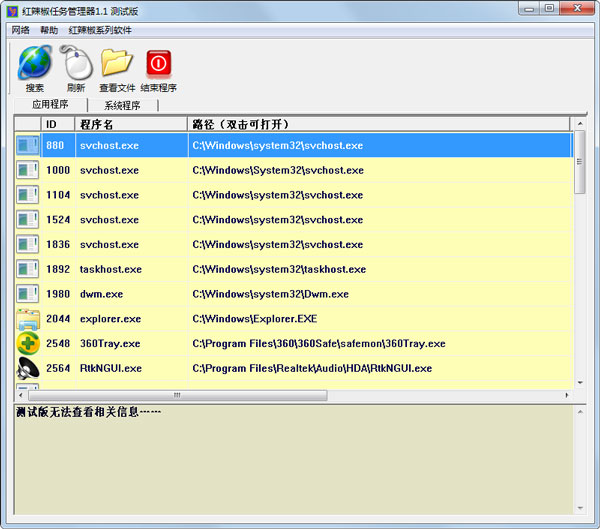600x529 pixels.
Task: Select the taskhost.exe program name
Action: pos(111,269)
